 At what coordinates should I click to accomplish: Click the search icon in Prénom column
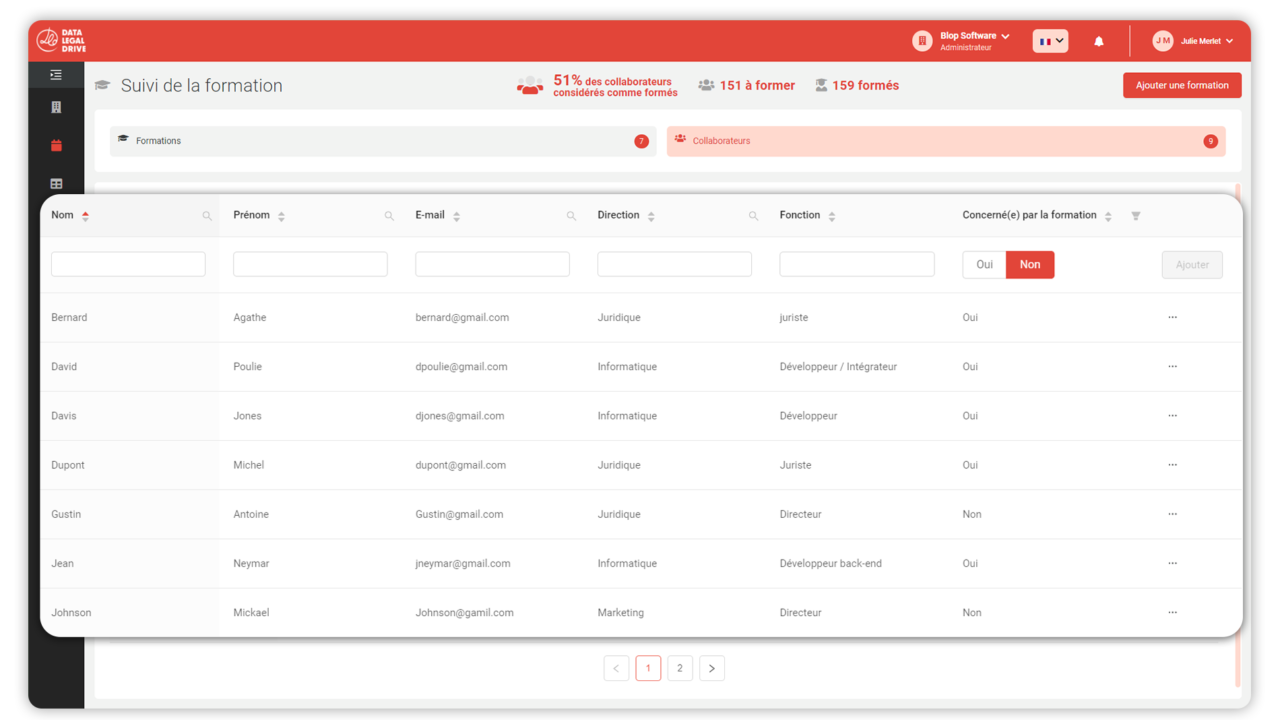click(x=389, y=216)
